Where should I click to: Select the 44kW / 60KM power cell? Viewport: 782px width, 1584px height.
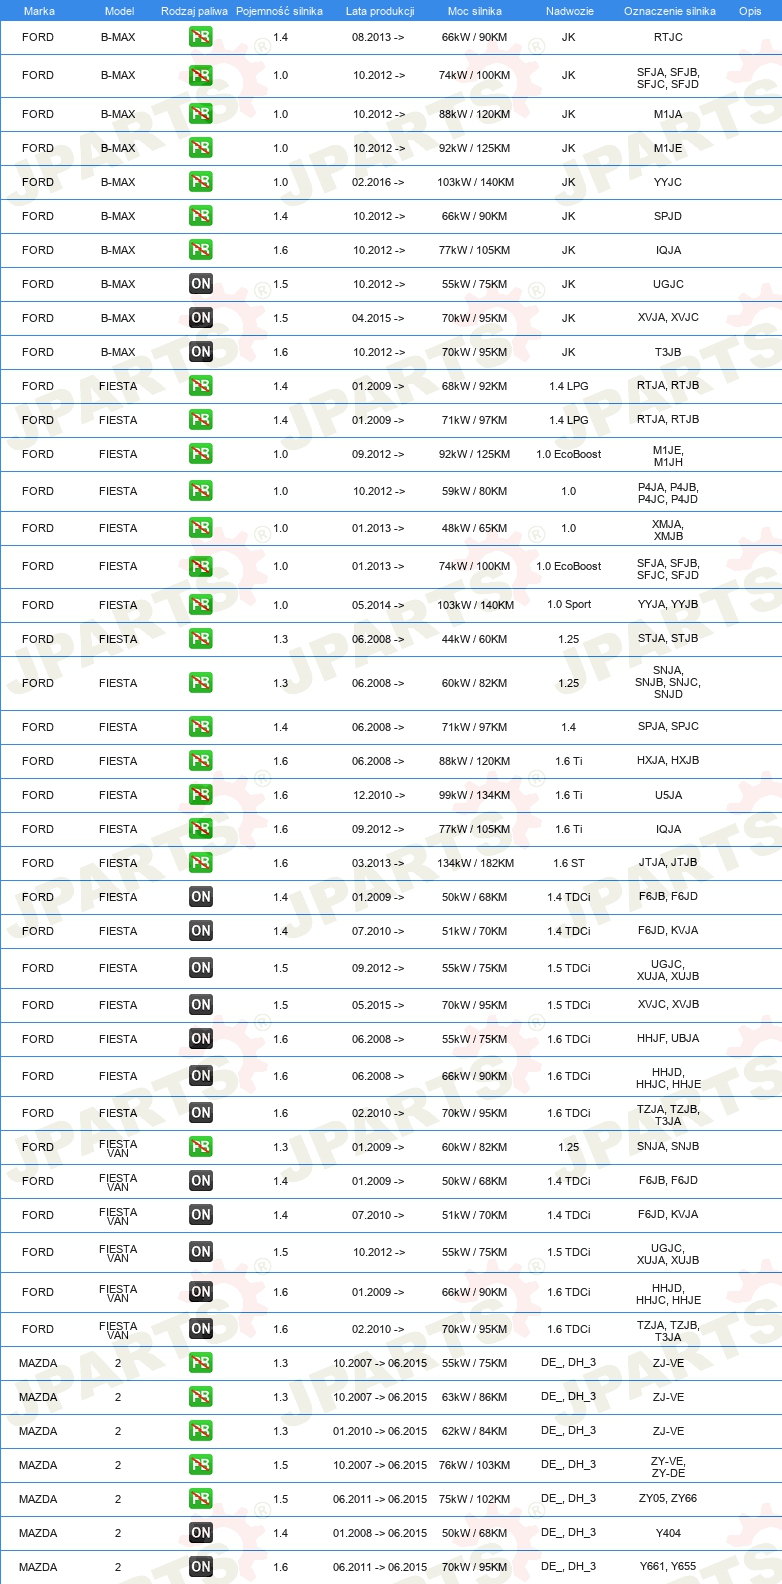[475, 639]
